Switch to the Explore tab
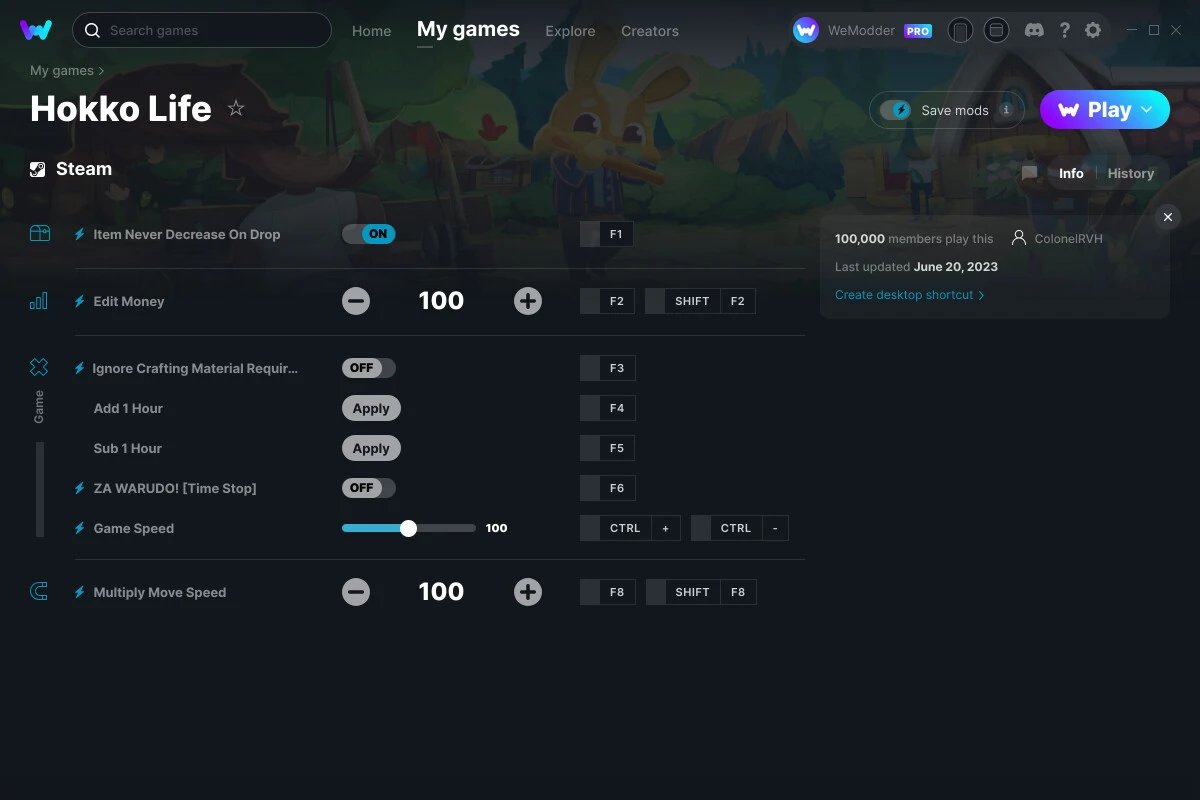Screen dimensions: 1200x800 (570, 31)
